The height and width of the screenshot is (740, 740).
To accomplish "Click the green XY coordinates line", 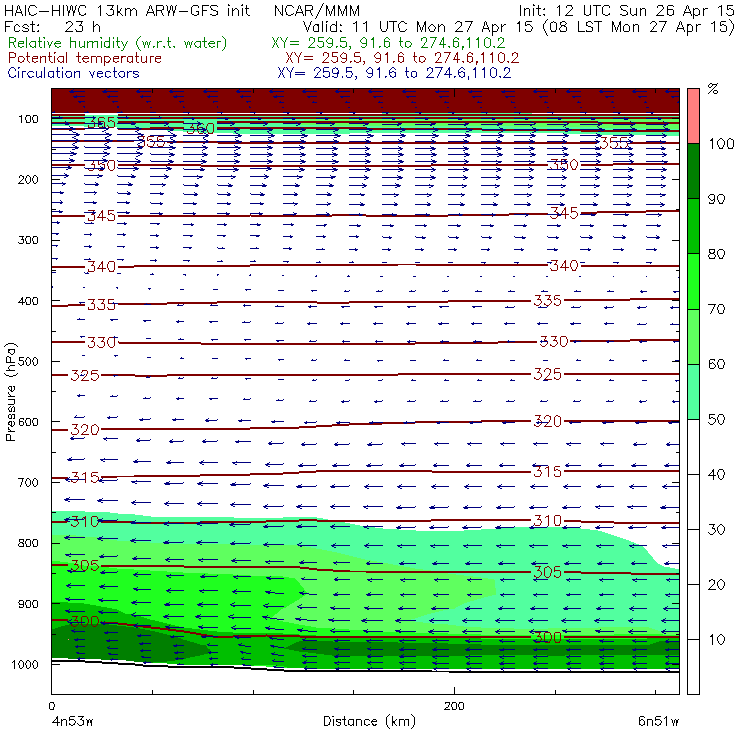I will 388,43.
